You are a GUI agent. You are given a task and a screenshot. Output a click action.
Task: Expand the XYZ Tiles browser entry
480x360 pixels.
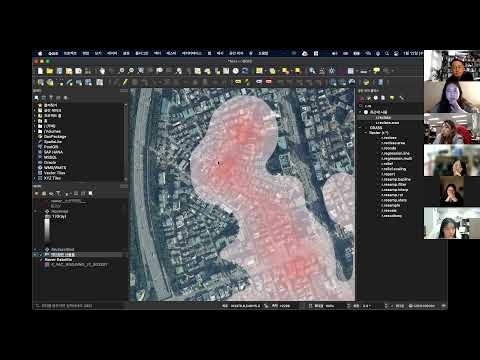coord(35,178)
